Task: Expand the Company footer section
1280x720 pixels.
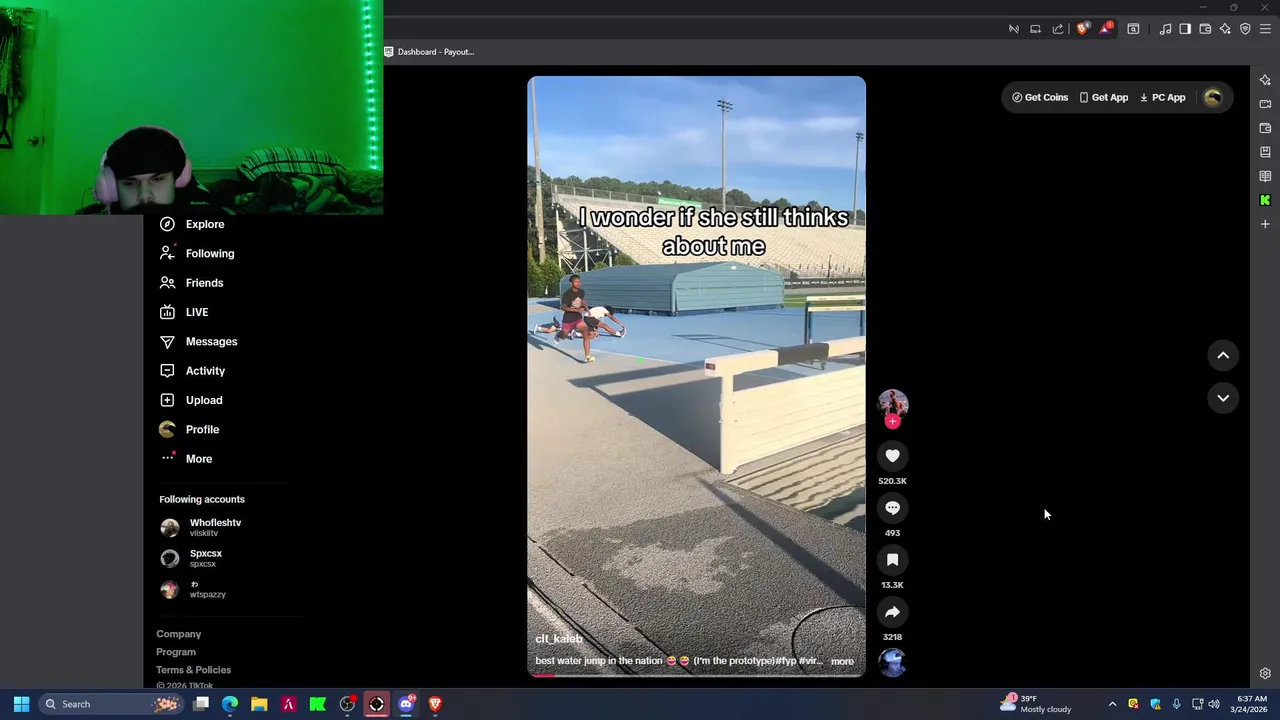Action: coord(178,634)
